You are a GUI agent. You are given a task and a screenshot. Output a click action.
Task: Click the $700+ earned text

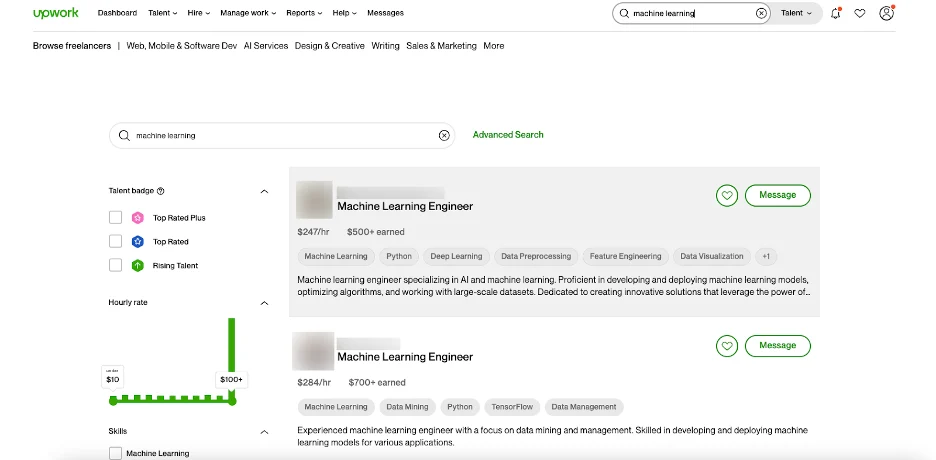377,382
